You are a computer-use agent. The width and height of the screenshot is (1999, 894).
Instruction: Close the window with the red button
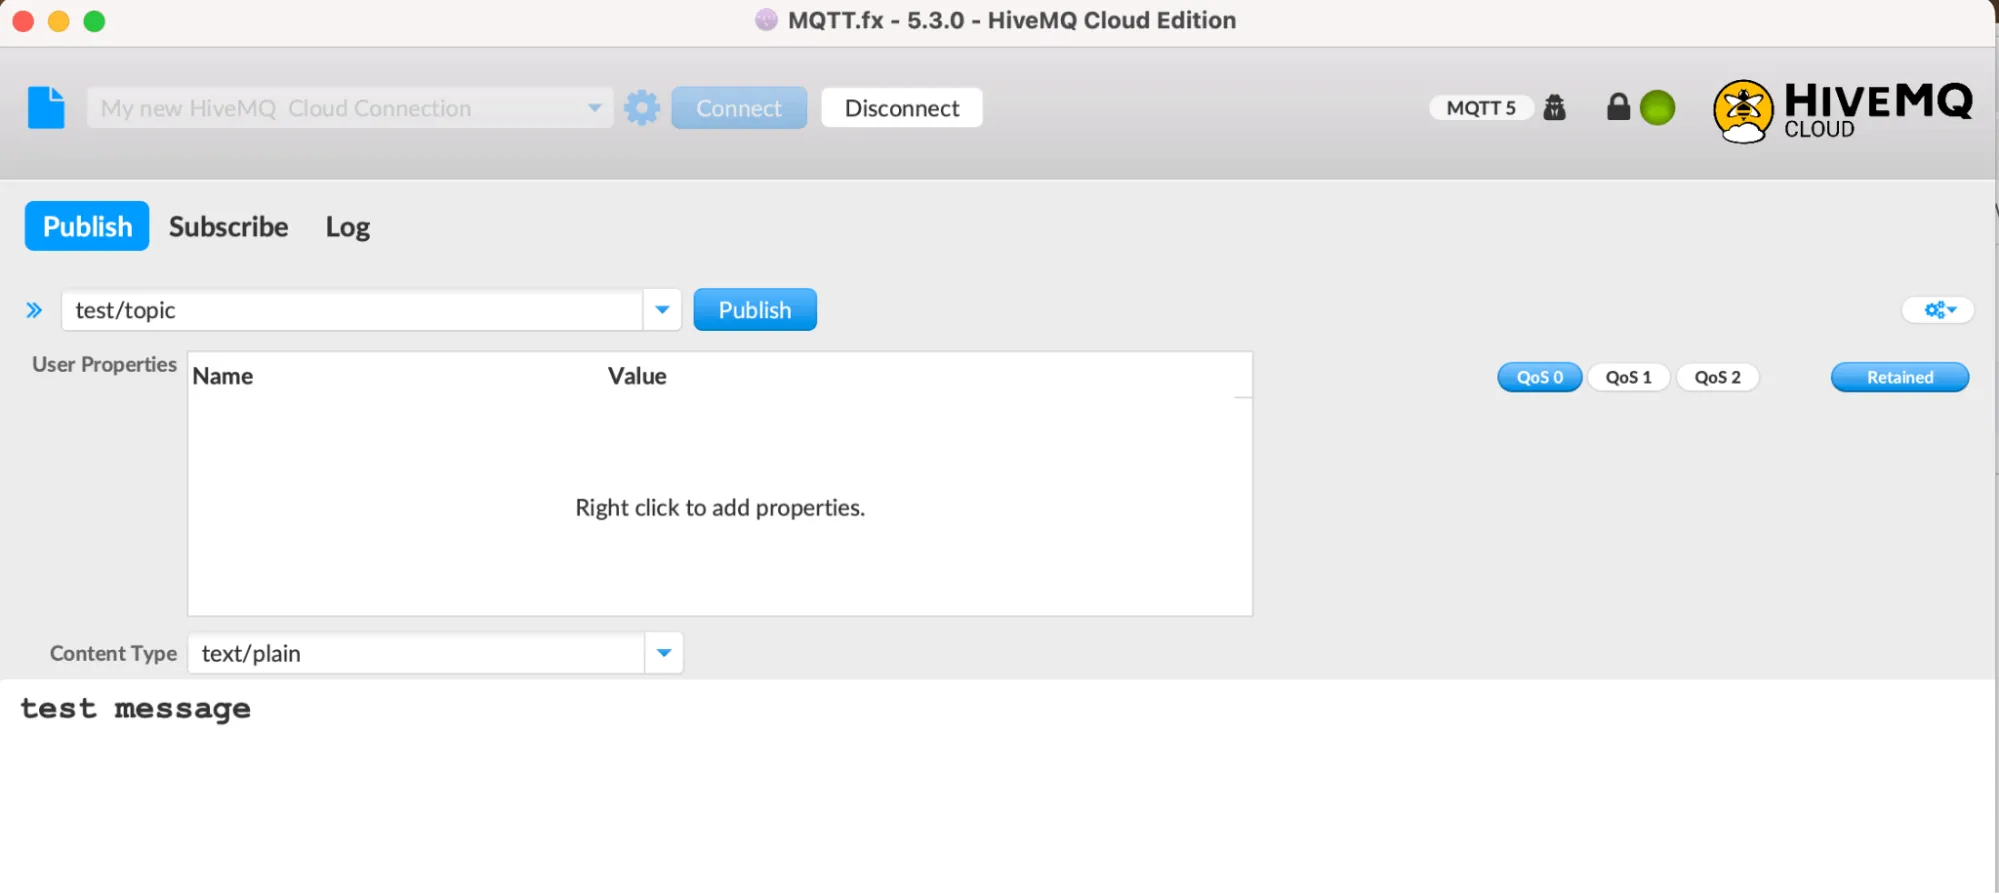coord(23,21)
